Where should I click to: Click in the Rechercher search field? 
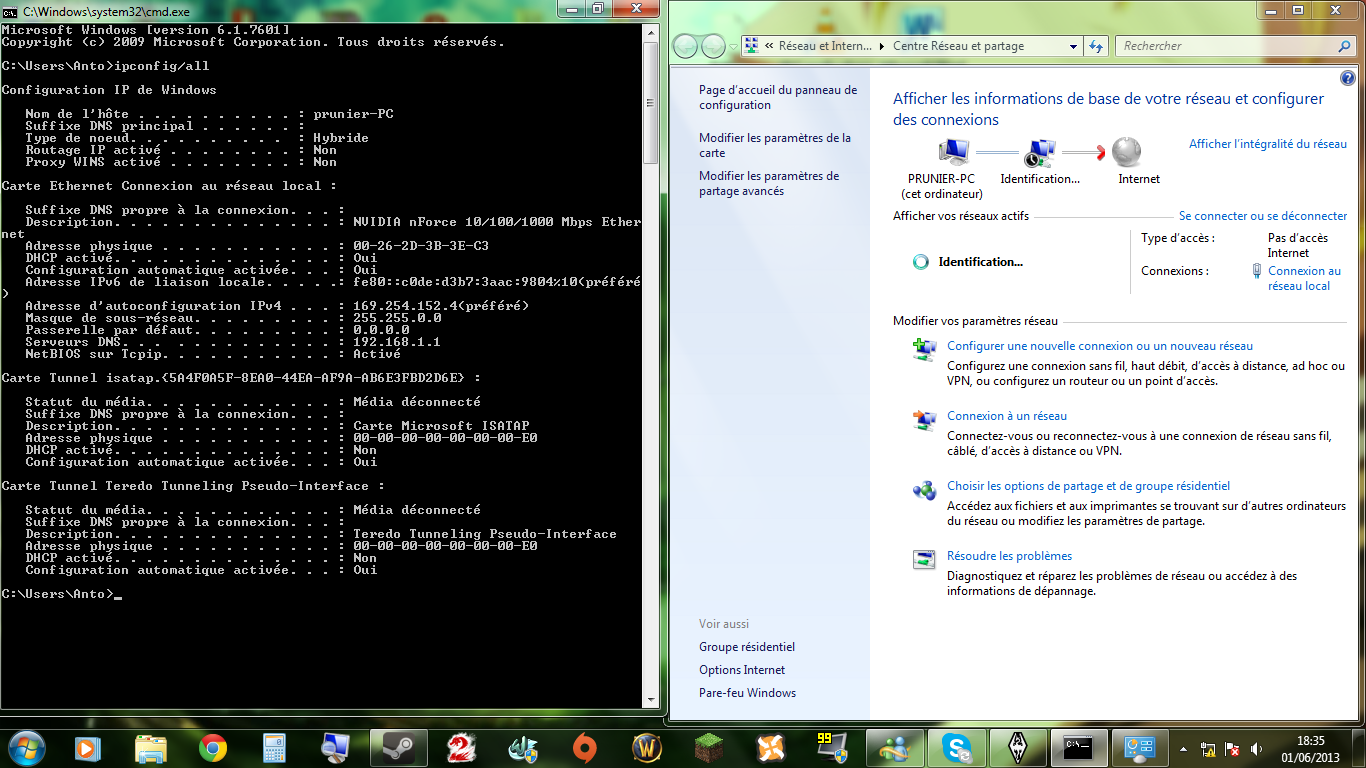tap(1225, 46)
